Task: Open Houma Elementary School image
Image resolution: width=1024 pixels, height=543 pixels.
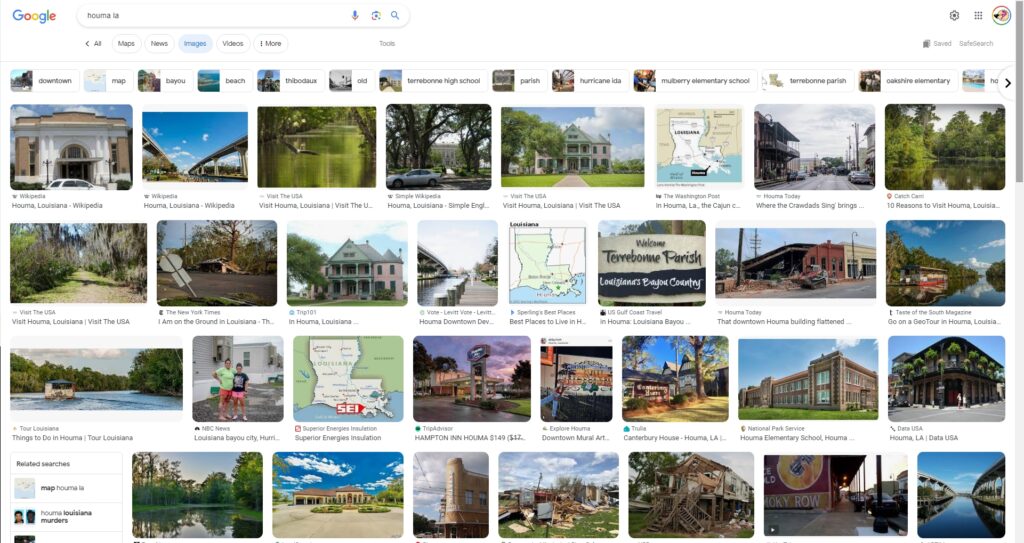Action: 808,379
